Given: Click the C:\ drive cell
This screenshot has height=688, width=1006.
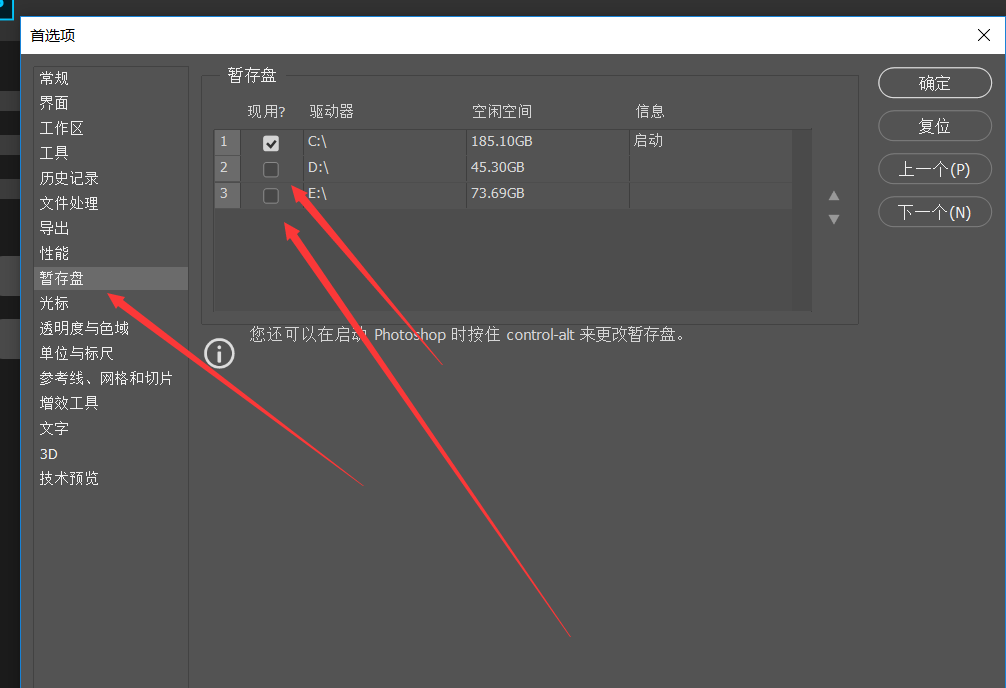Looking at the screenshot, I should [x=385, y=142].
